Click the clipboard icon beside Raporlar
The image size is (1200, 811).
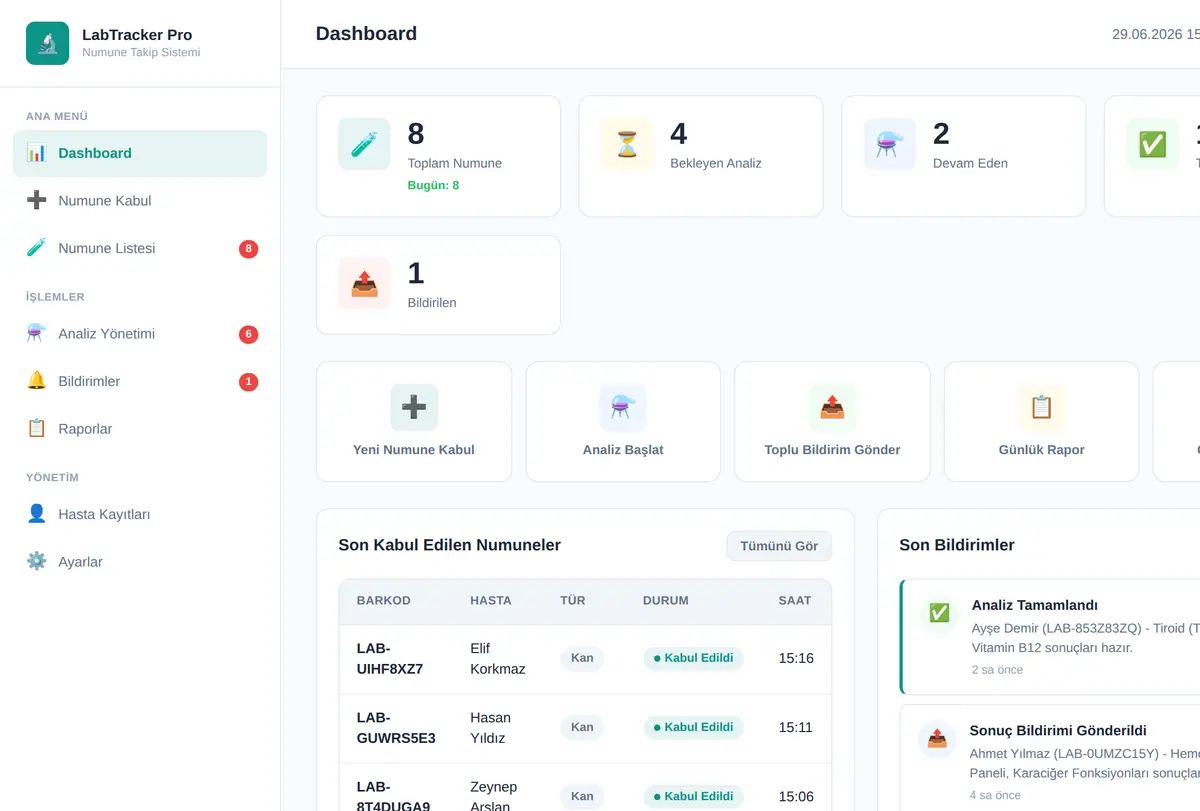[37, 428]
